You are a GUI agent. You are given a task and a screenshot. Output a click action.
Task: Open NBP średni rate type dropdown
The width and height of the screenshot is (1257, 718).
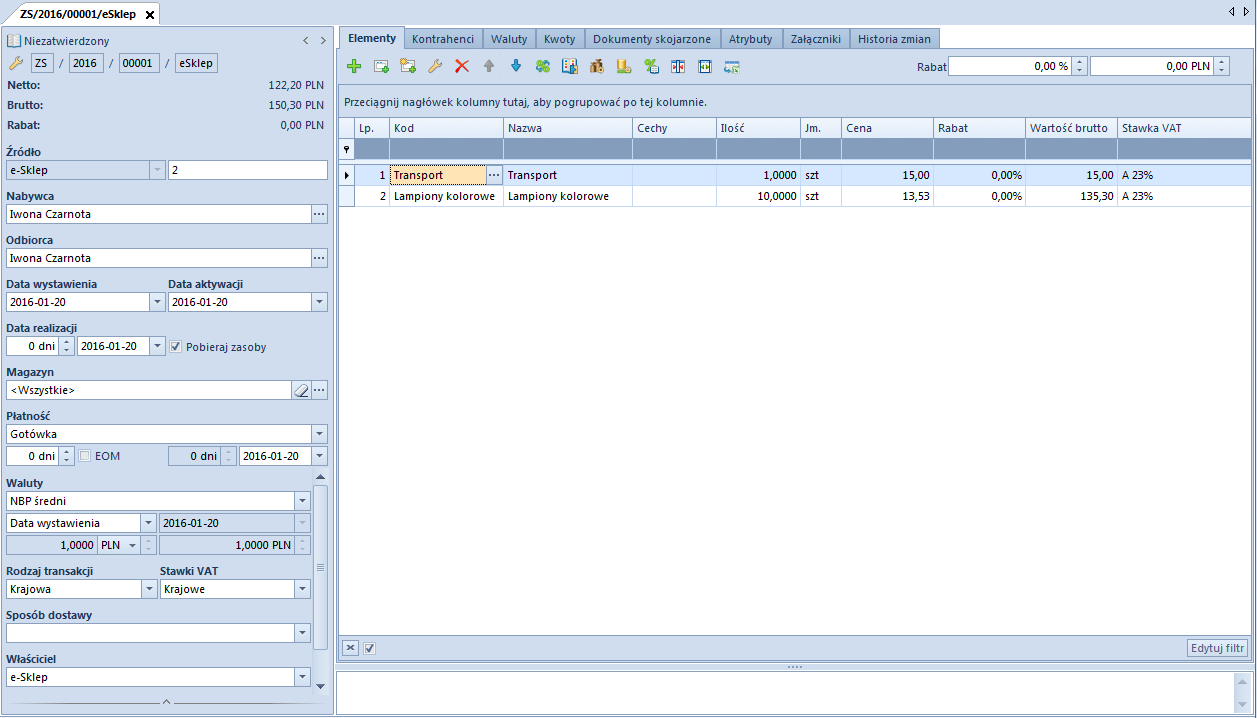pos(302,501)
